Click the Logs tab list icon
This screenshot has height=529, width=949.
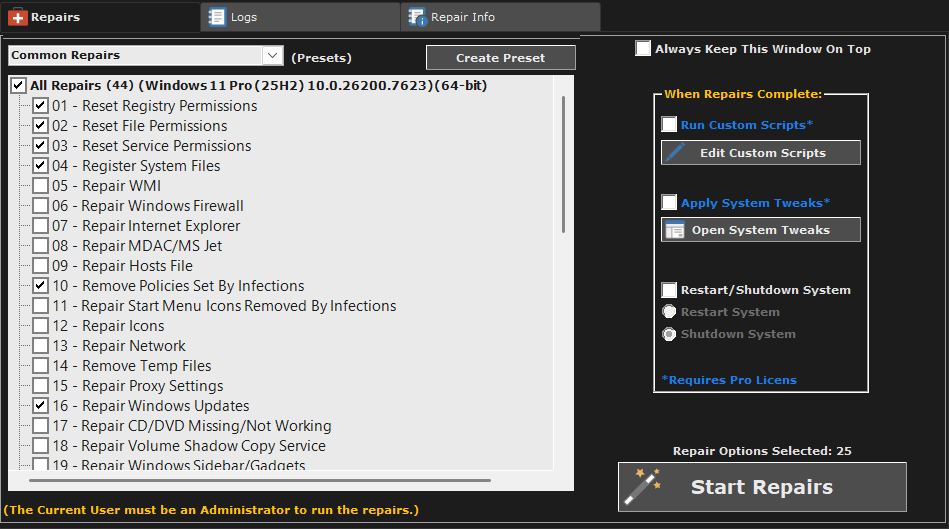pyautogui.click(x=216, y=17)
